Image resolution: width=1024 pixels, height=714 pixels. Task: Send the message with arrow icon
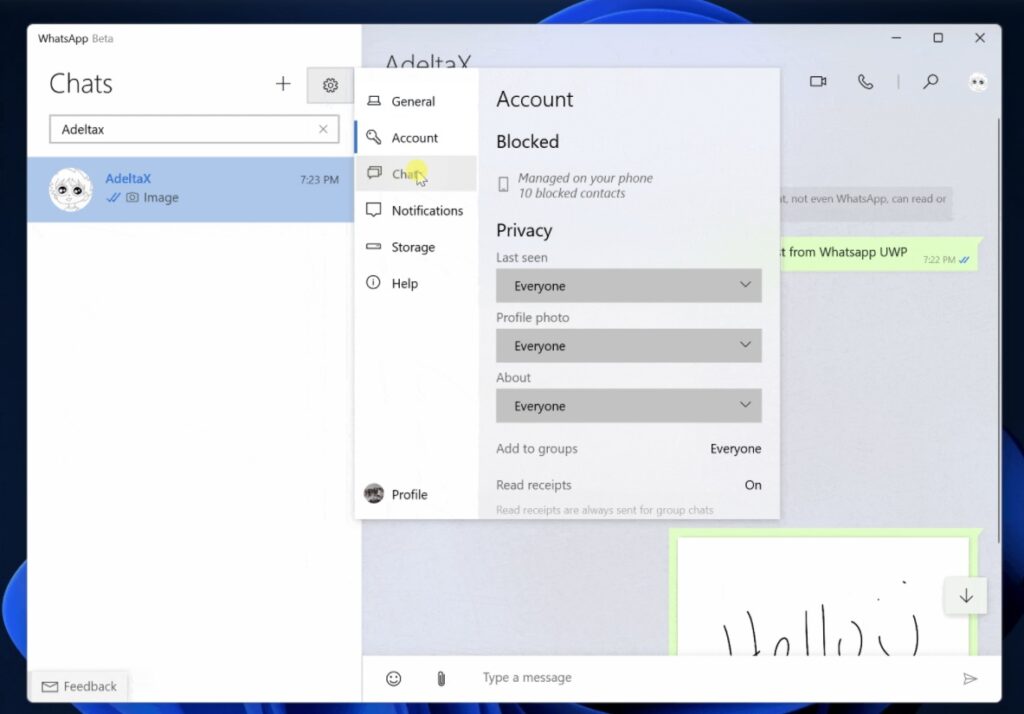point(970,679)
